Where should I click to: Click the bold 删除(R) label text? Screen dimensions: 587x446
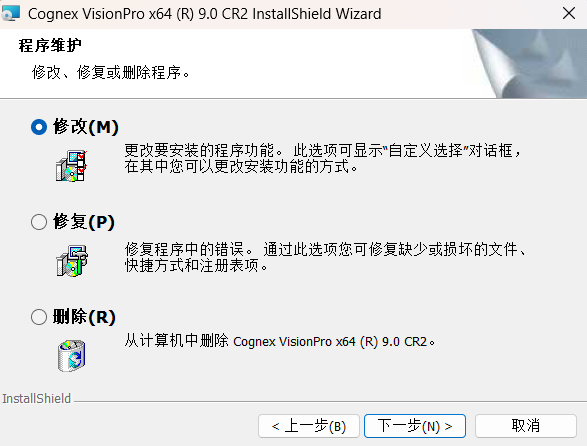pyautogui.click(x=84, y=317)
